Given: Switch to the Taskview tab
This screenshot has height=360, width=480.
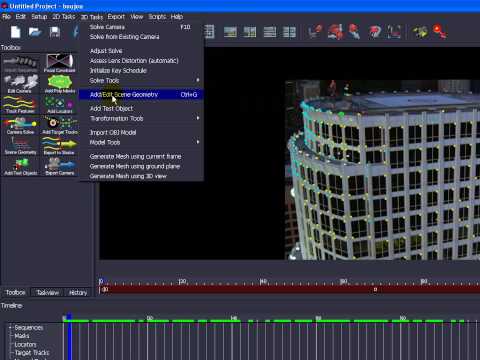Looking at the screenshot, I should click(47, 292).
